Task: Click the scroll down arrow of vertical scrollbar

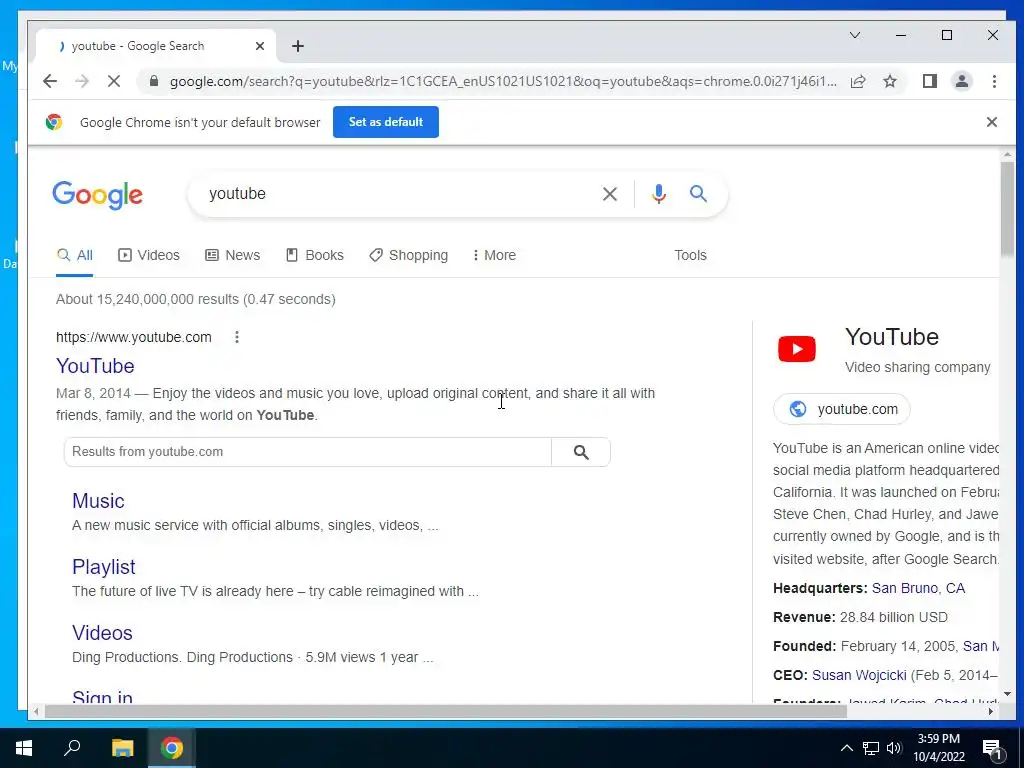Action: pyautogui.click(x=1007, y=694)
